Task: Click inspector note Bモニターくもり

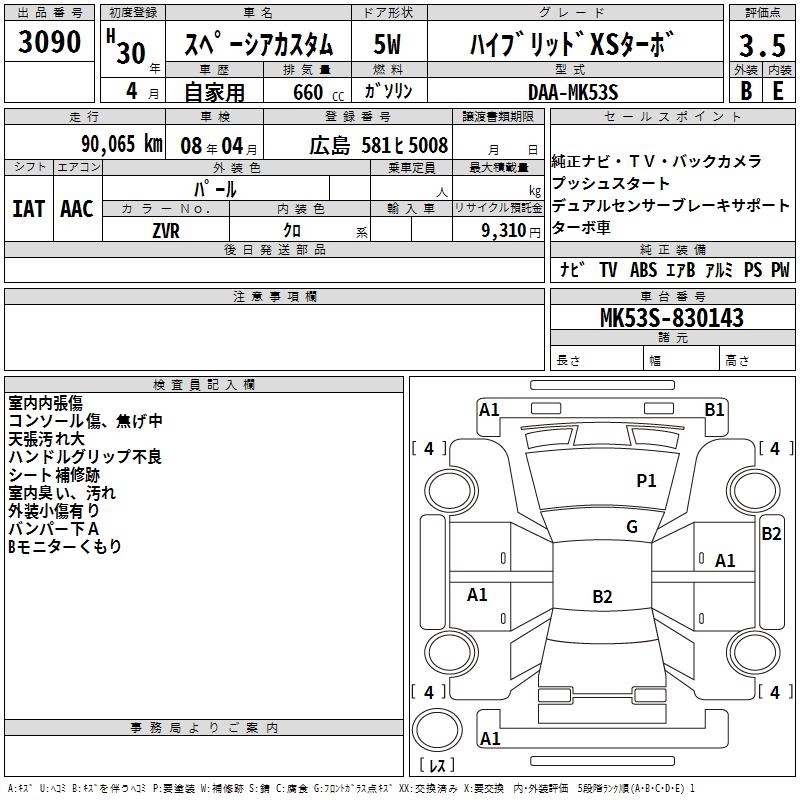Action: point(65,546)
